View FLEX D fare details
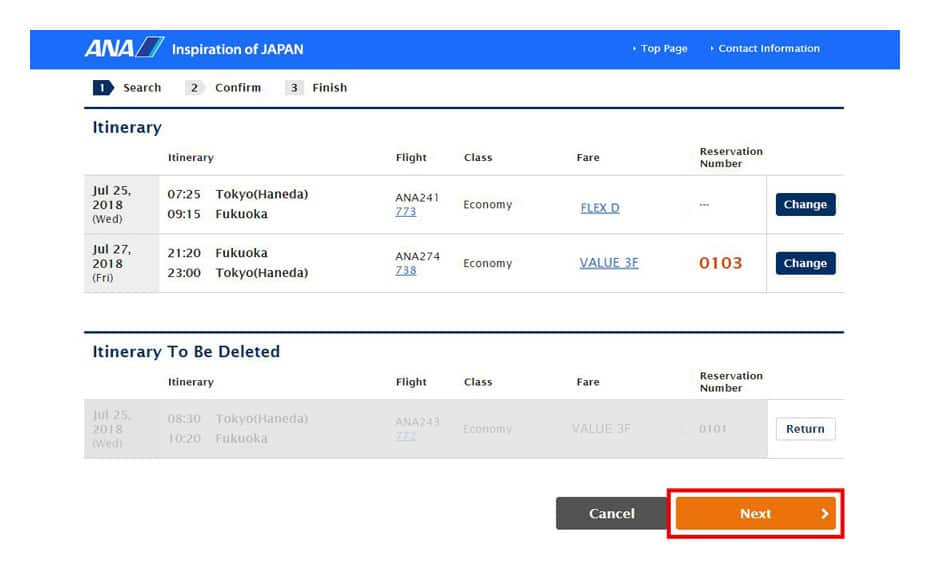The width and height of the screenshot is (930, 575). [x=600, y=208]
